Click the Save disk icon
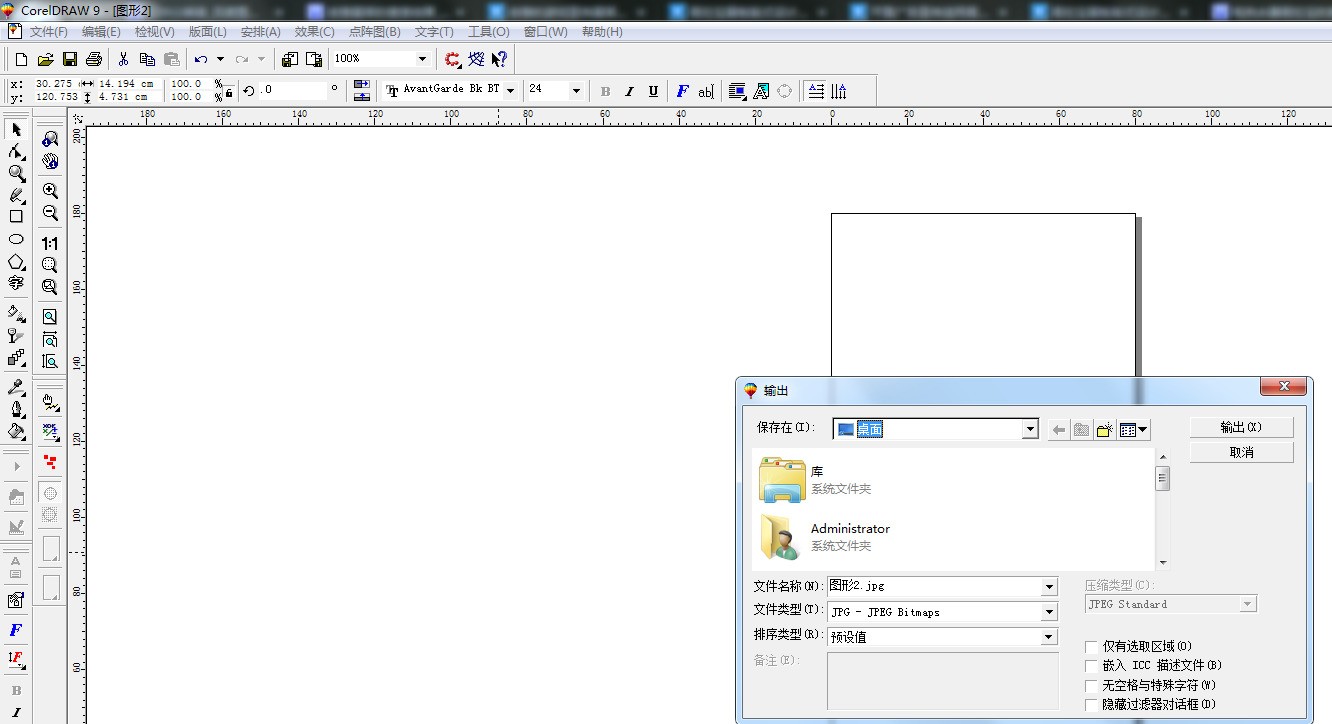The width and height of the screenshot is (1332, 724). 70,59
